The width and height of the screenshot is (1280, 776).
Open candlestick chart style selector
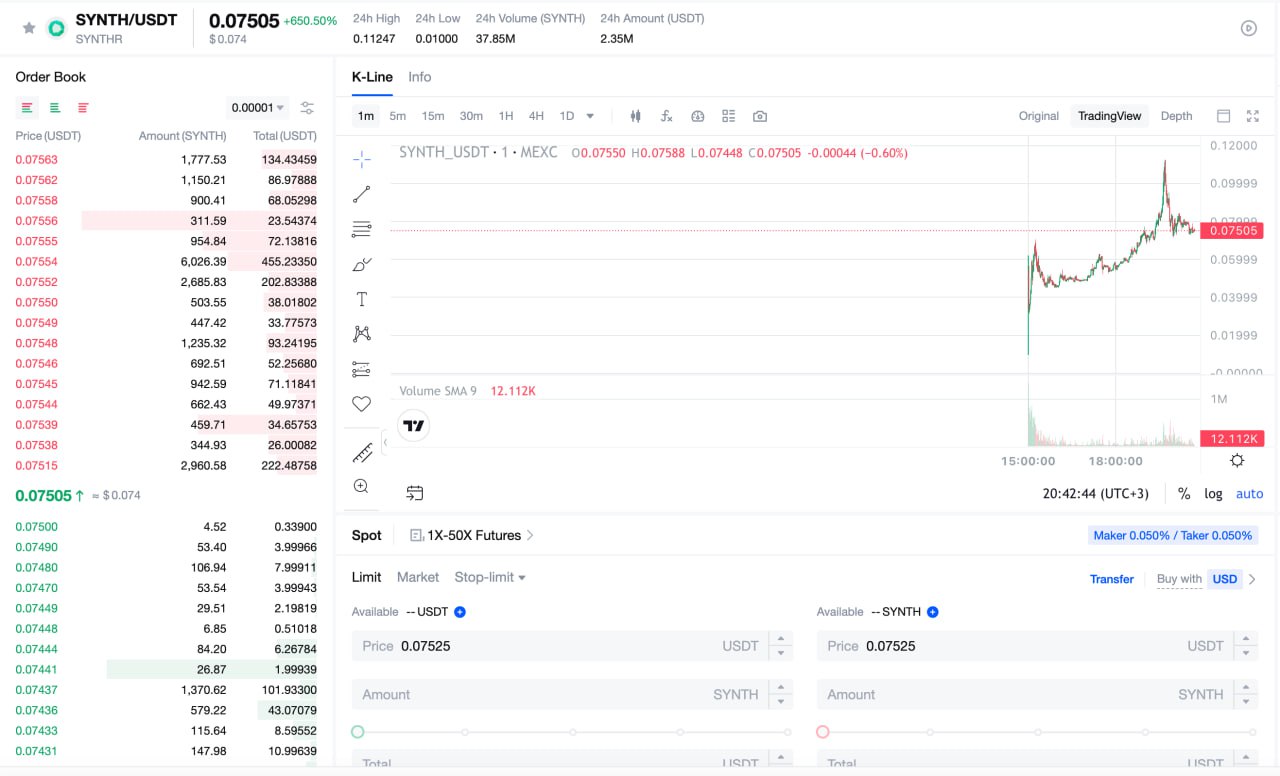(635, 116)
